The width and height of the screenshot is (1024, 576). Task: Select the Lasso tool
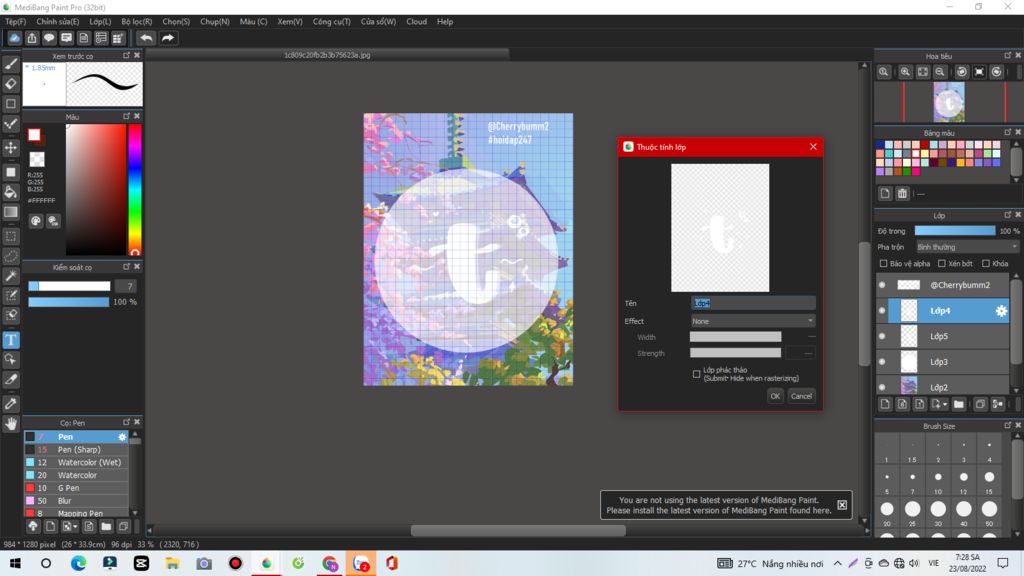pyautogui.click(x=11, y=256)
